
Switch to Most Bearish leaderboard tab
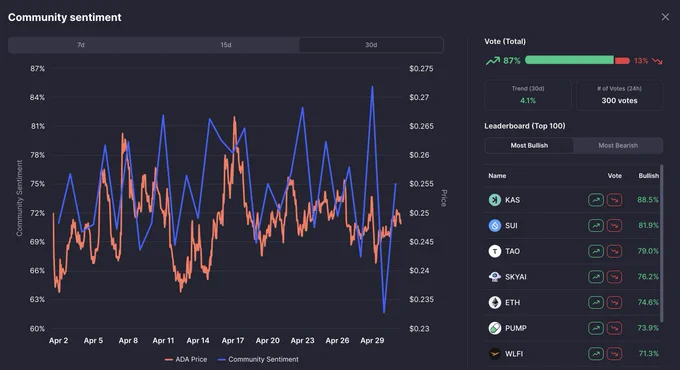tap(618, 146)
